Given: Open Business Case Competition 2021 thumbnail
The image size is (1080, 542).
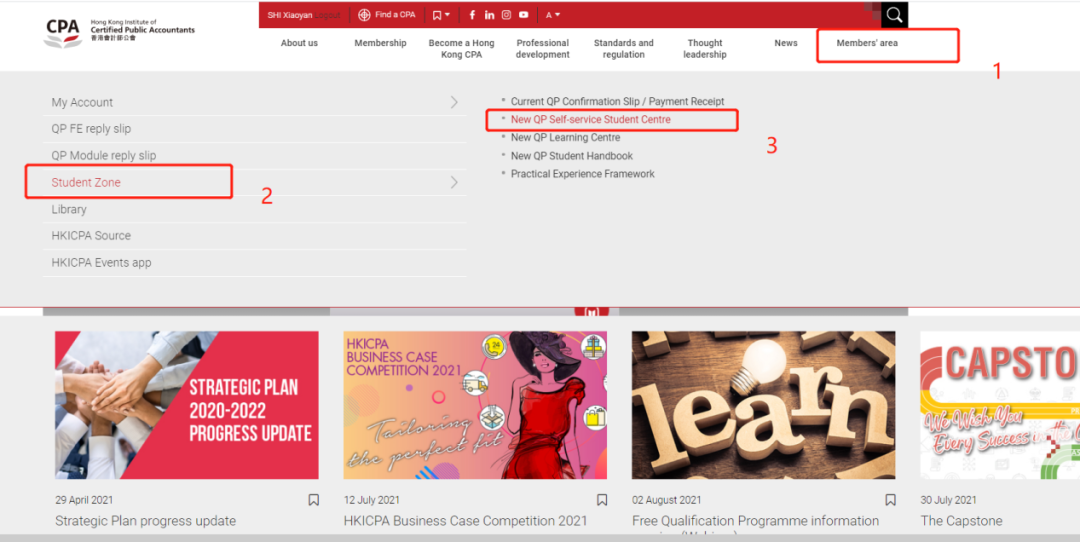Looking at the screenshot, I should coord(475,405).
